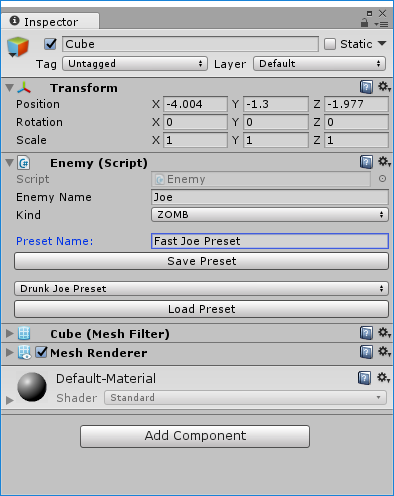Open Transform component help reference
The width and height of the screenshot is (394, 496).
[366, 87]
